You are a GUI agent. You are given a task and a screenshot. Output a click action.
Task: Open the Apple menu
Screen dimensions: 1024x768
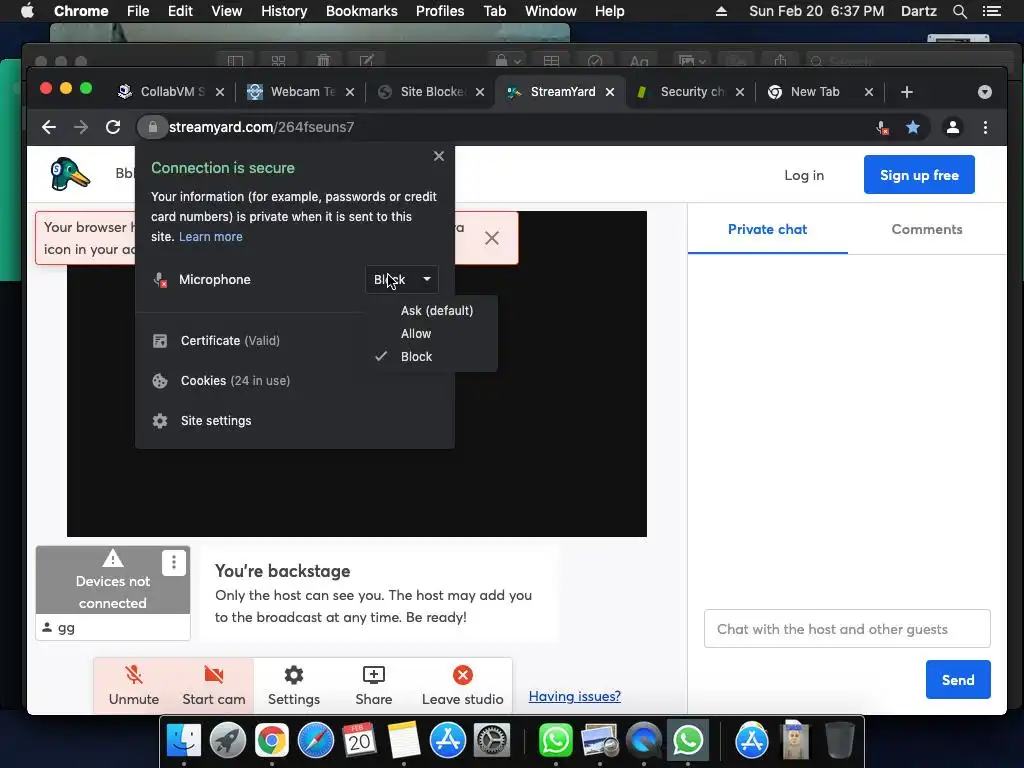click(27, 11)
